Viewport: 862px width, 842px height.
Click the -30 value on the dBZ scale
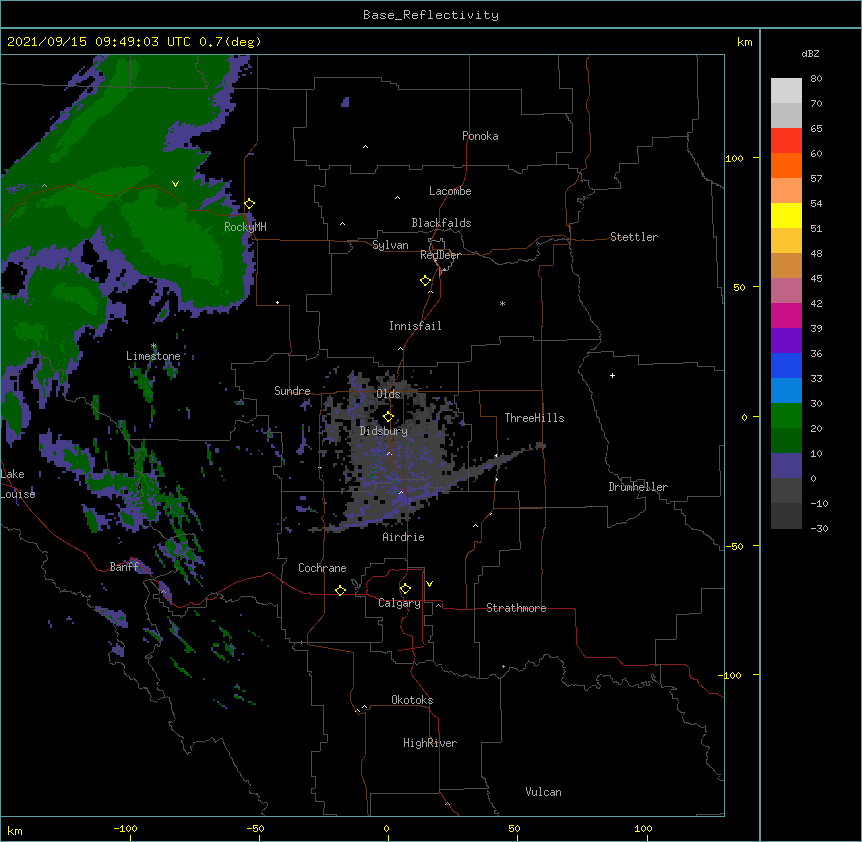[819, 528]
